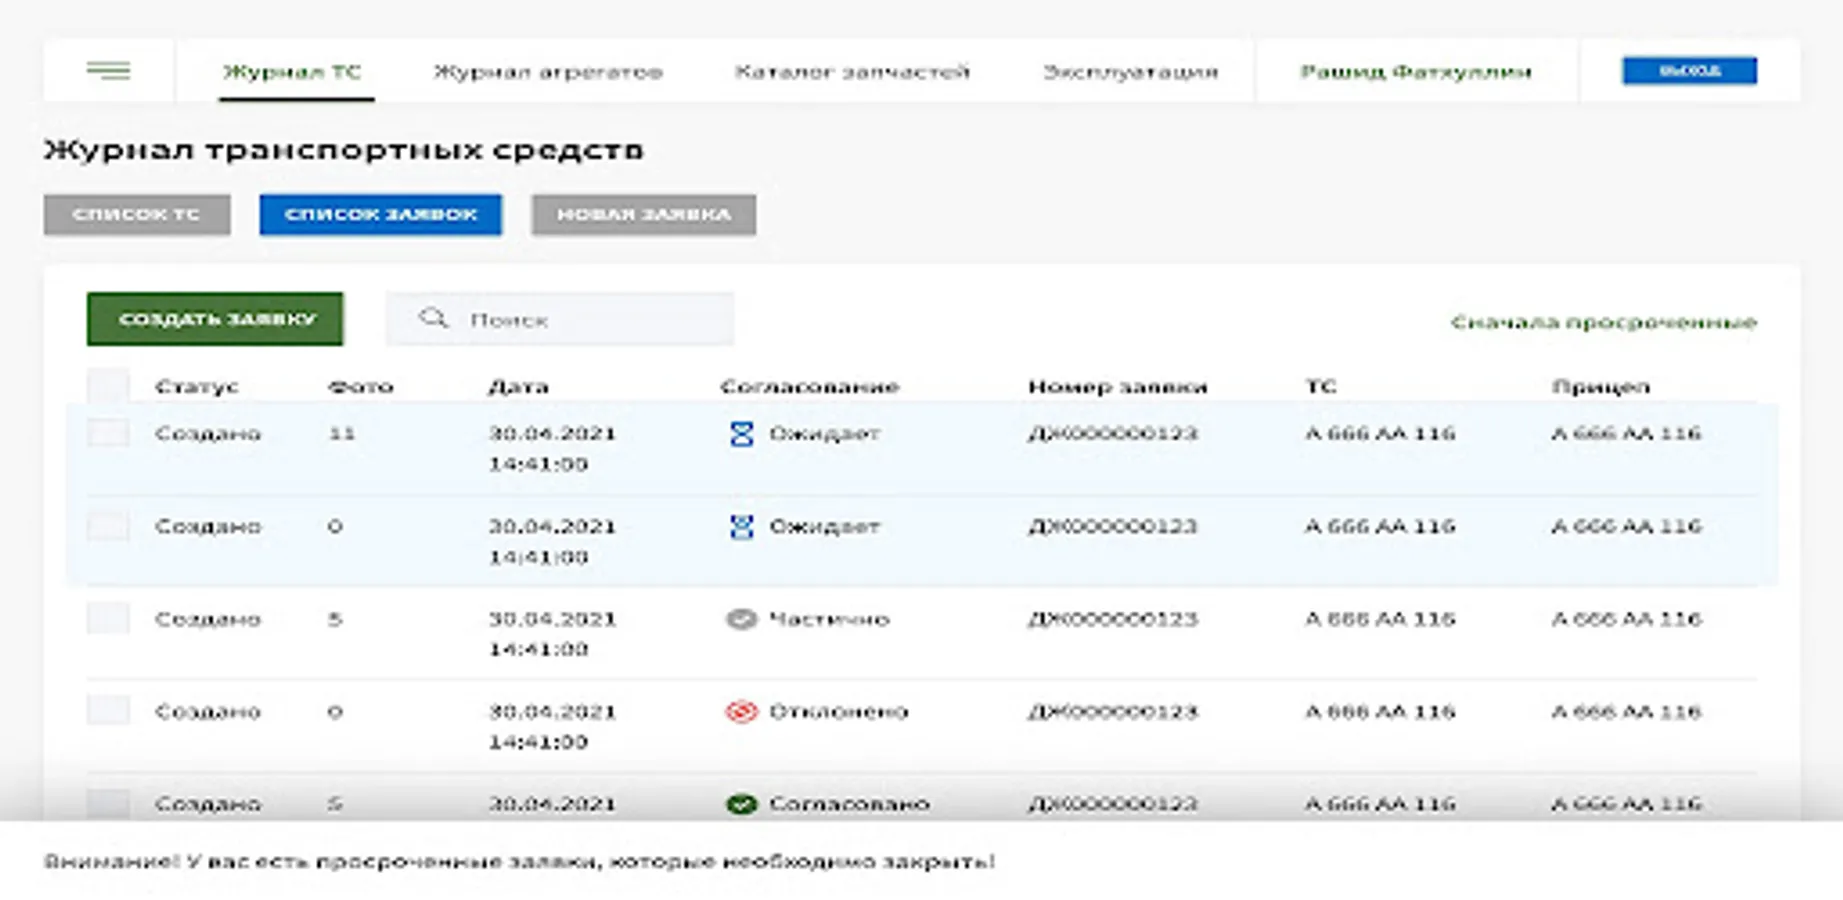
Task: Check the Частично row checkbox
Action: coord(108,618)
